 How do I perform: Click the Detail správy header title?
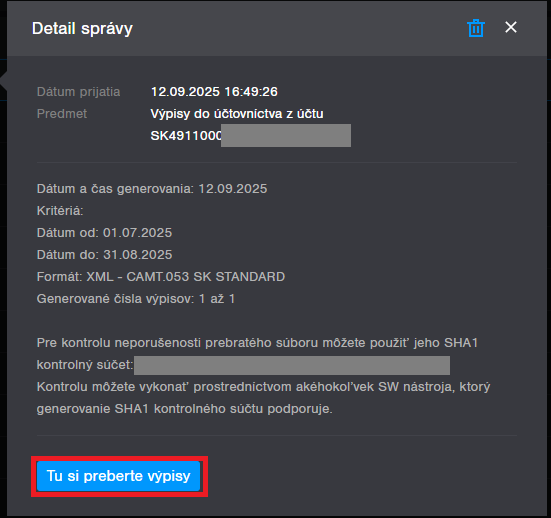[x=82, y=28]
